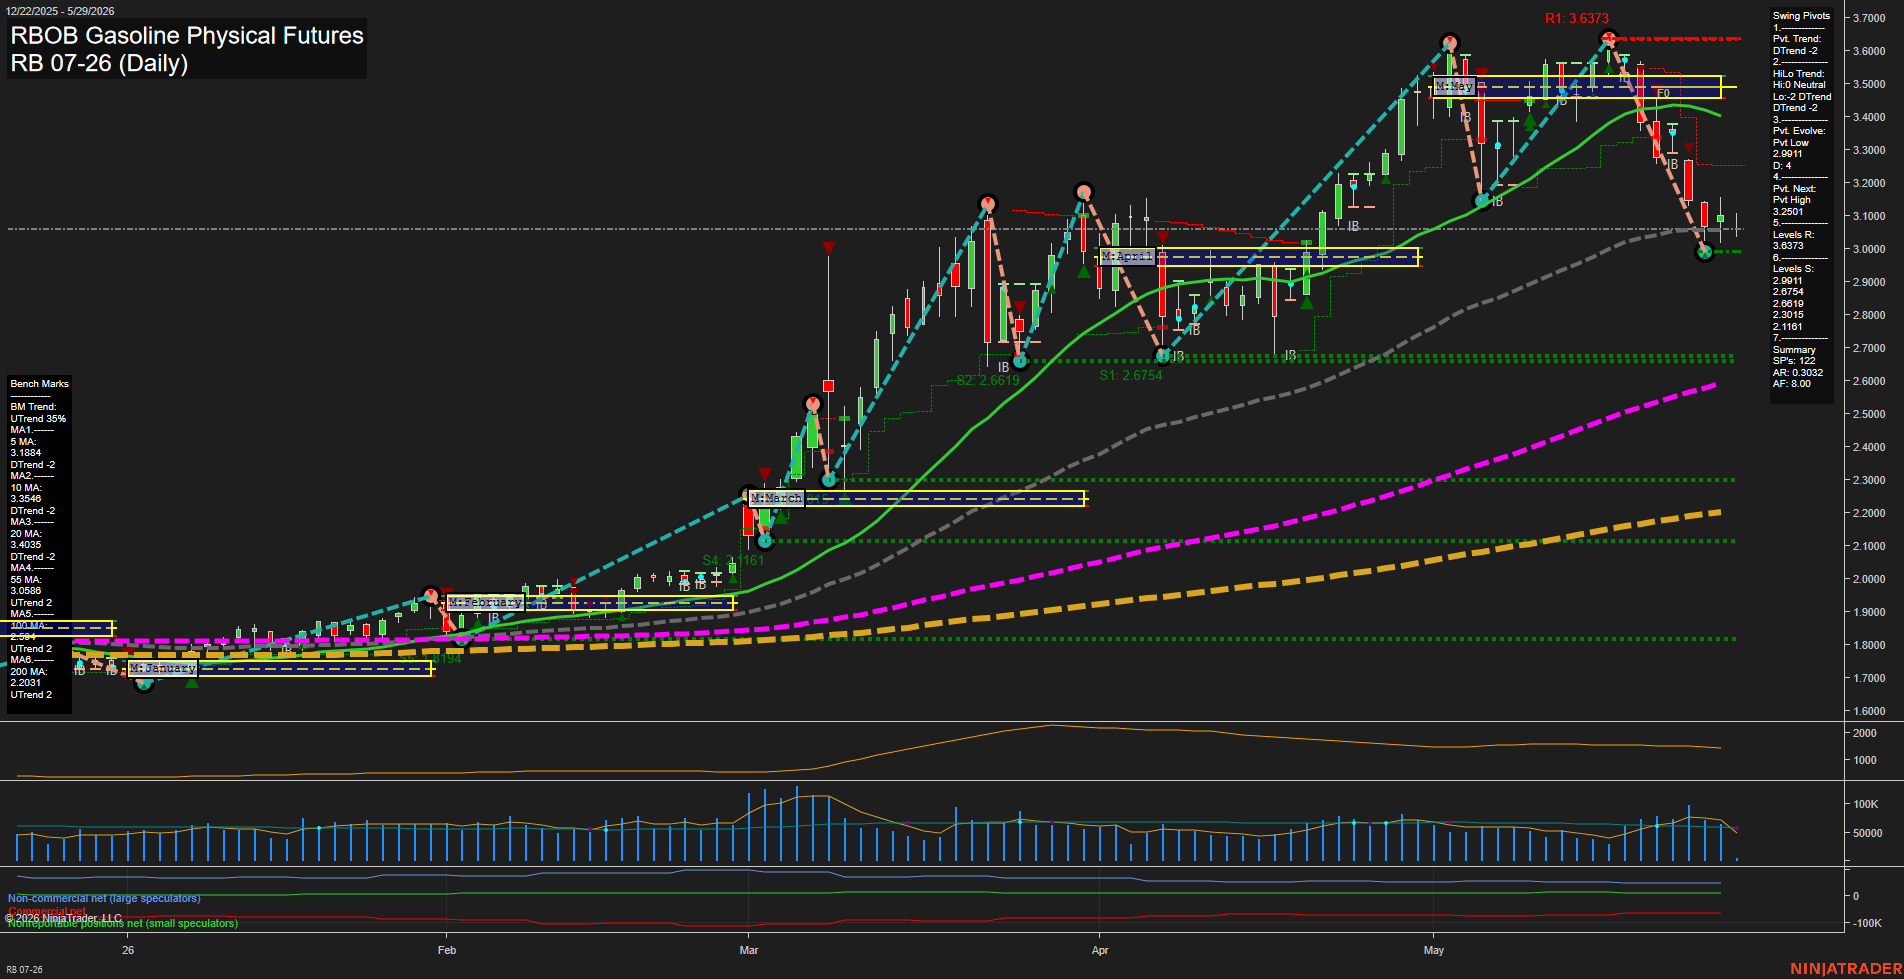Screen dimensions: 1904x979
Task: Click the 26 label on time axis
Action: [x=128, y=950]
